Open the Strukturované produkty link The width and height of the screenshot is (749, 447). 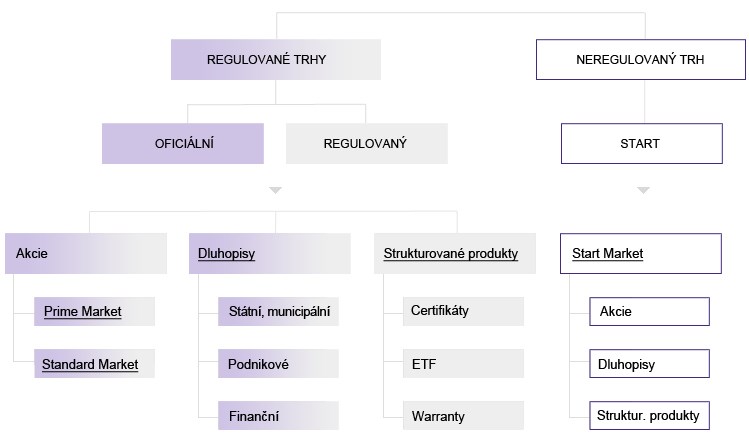click(451, 254)
